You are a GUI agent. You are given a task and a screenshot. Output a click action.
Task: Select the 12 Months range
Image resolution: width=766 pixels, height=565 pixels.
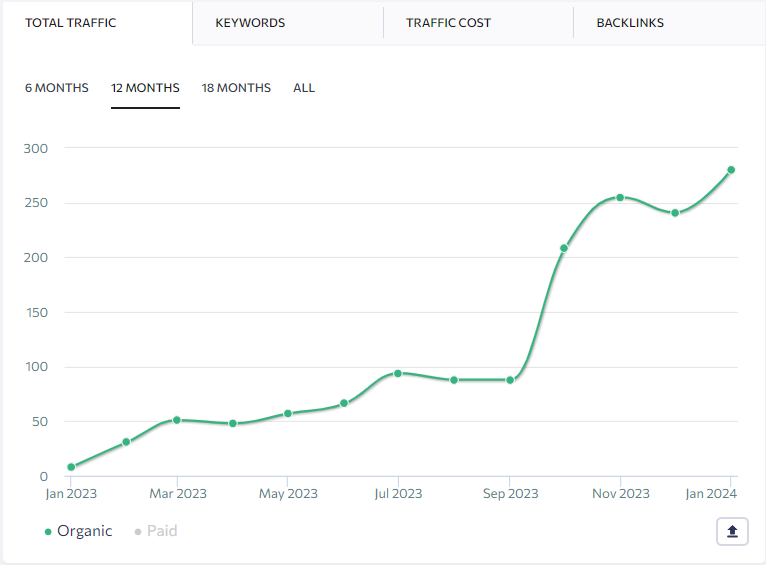145,88
